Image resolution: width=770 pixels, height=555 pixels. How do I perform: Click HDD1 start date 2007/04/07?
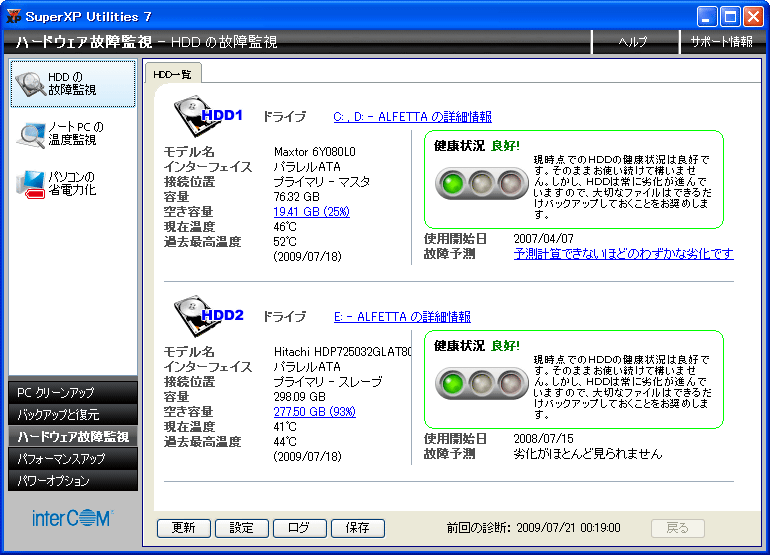click(544, 239)
